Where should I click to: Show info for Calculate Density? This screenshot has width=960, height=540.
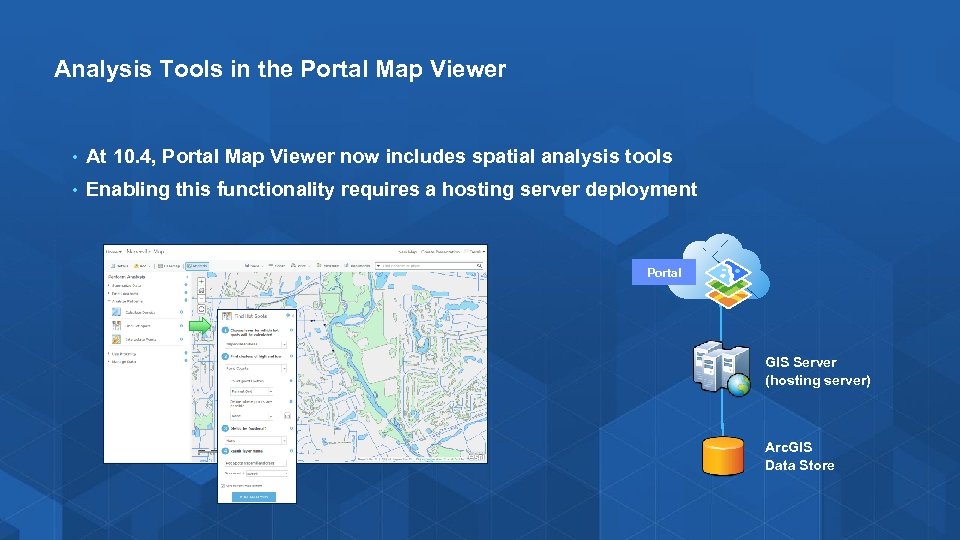181,312
